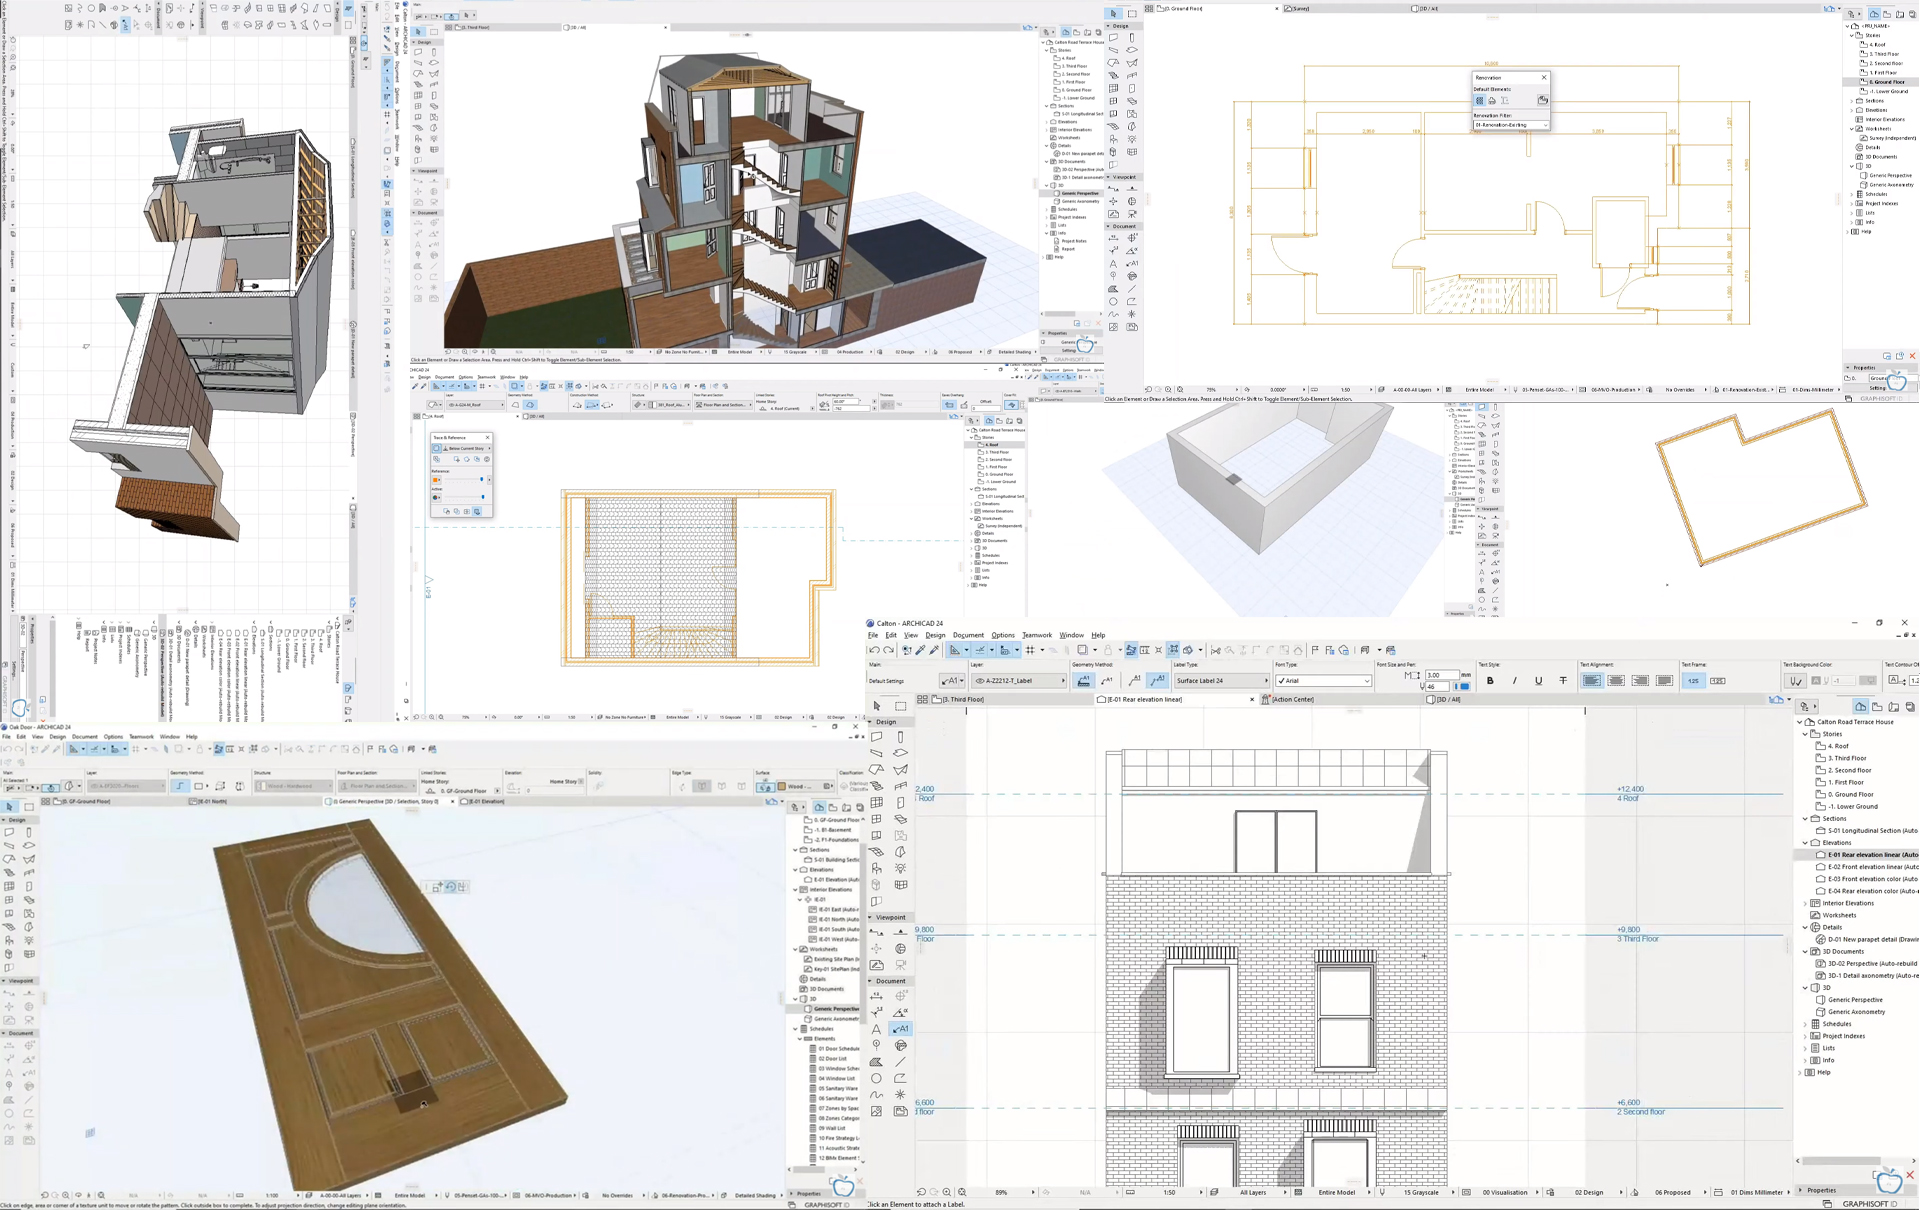Open the 15 Grayscale pen set dropdown
1920x1210 pixels.
pyautogui.click(x=1422, y=1192)
